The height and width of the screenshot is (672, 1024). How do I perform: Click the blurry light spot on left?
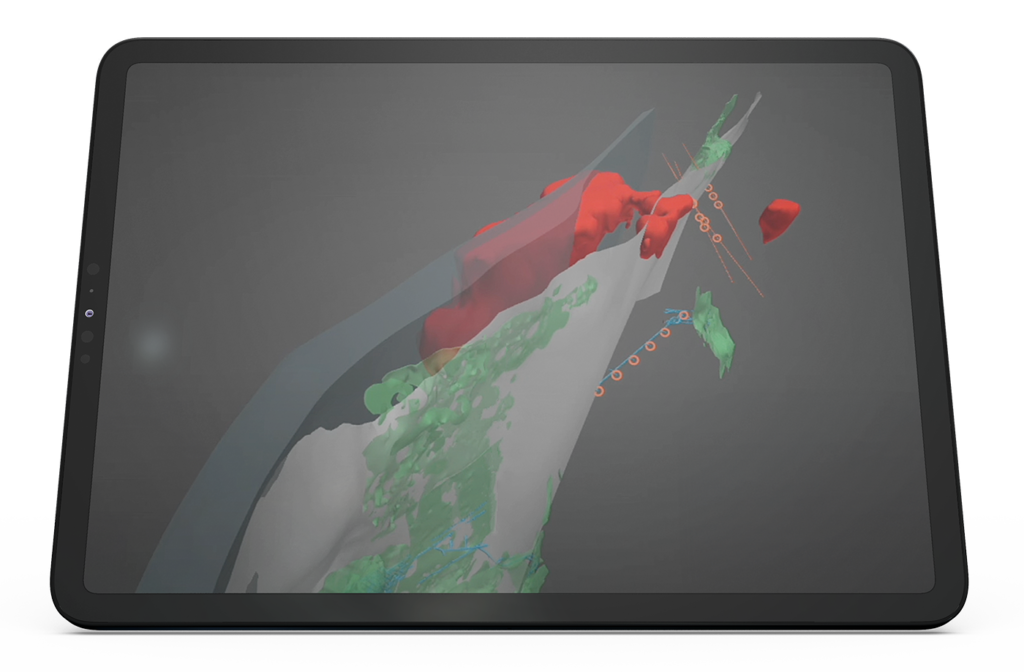coord(152,345)
